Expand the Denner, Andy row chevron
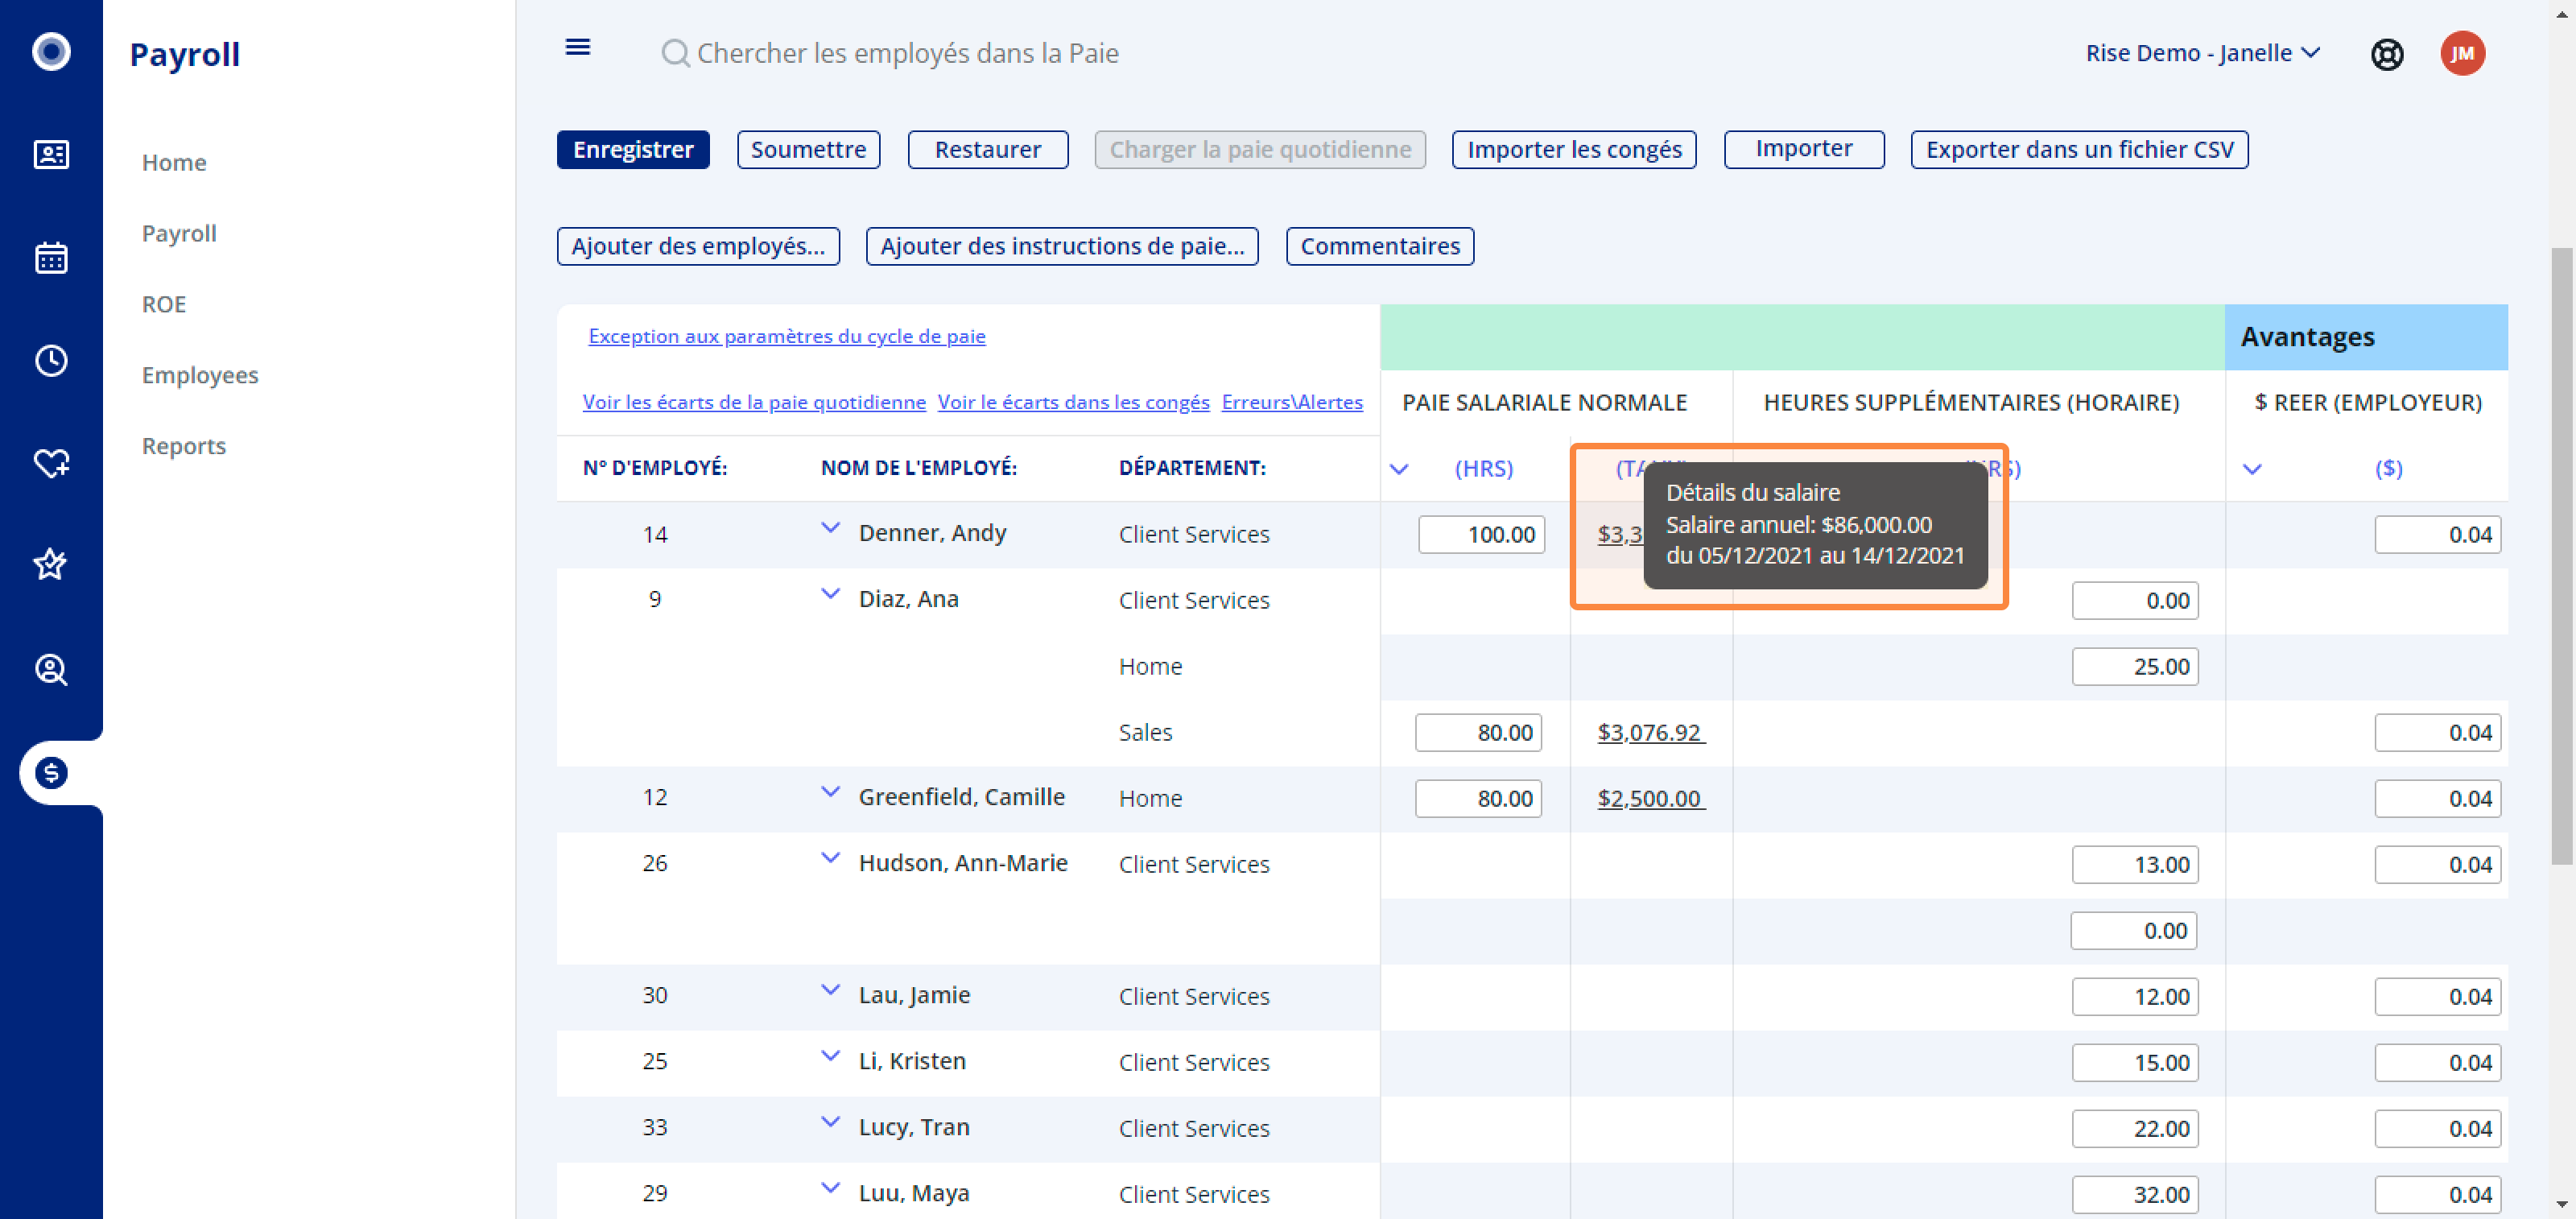Image resolution: width=2576 pixels, height=1219 pixels. click(830, 529)
